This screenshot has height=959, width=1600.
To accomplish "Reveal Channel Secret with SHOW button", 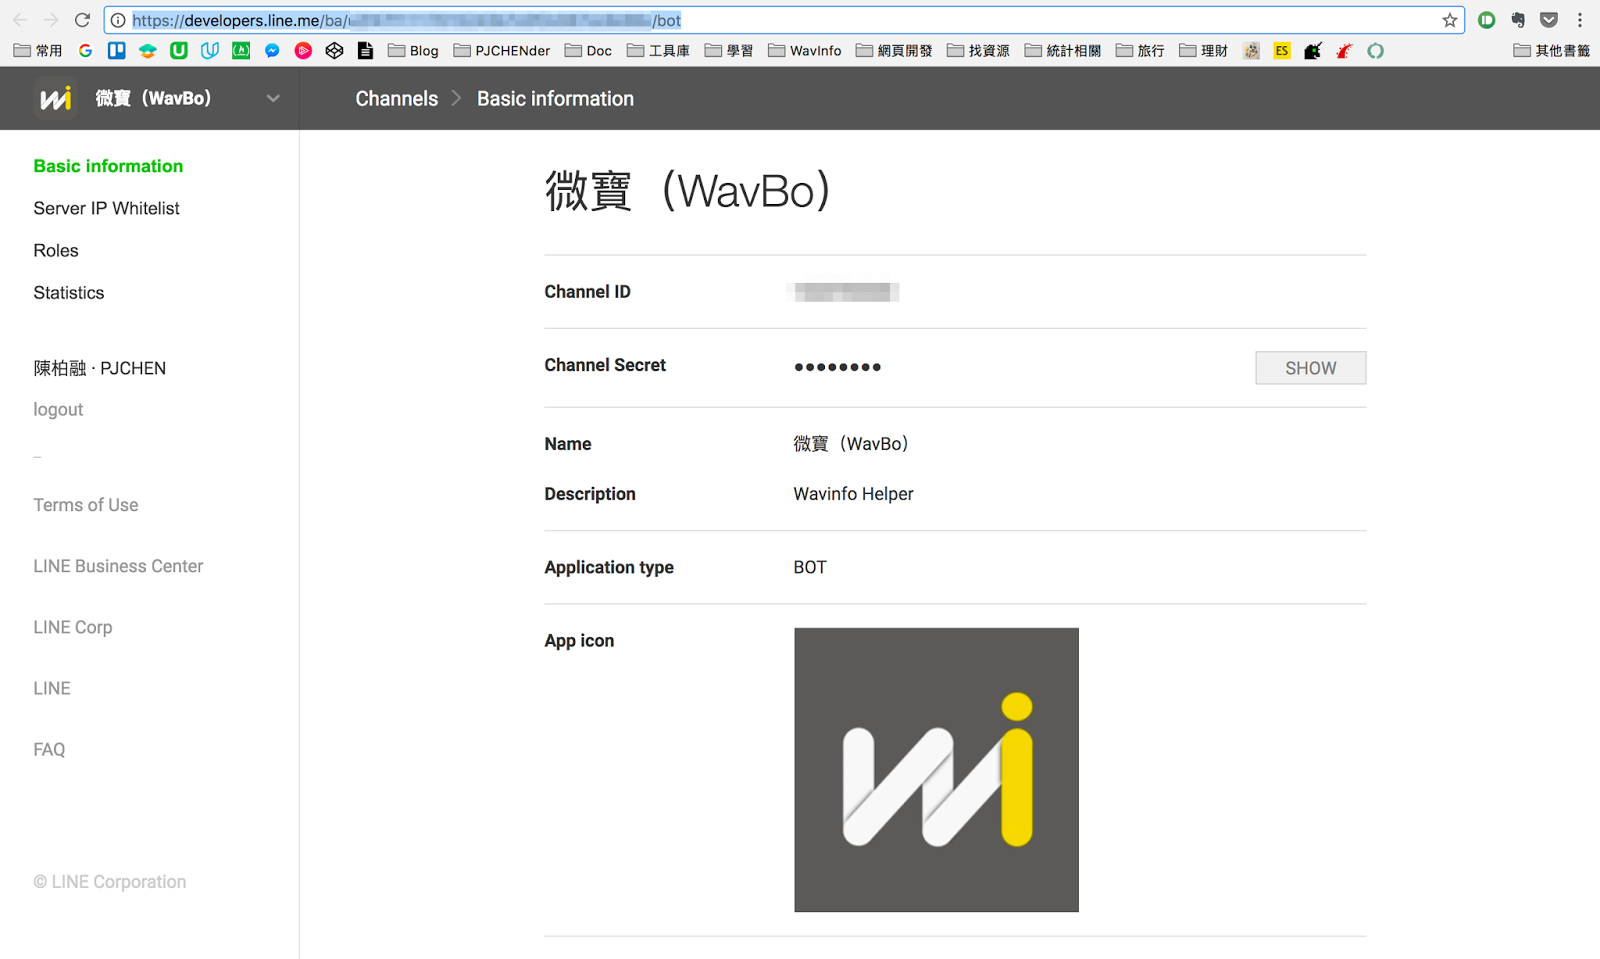I will point(1310,368).
